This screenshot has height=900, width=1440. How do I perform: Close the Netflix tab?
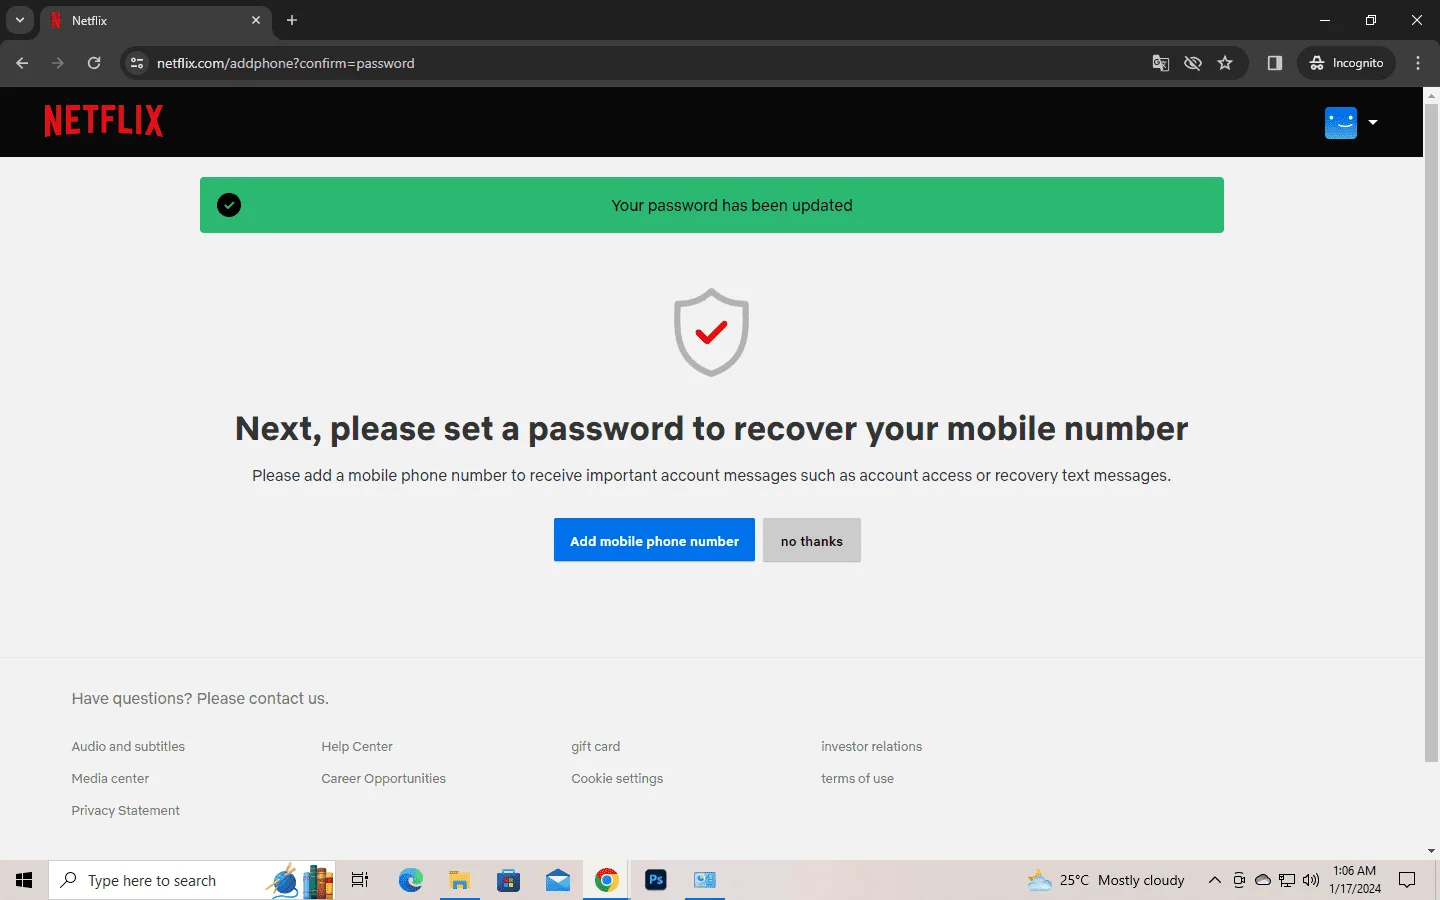click(x=256, y=20)
